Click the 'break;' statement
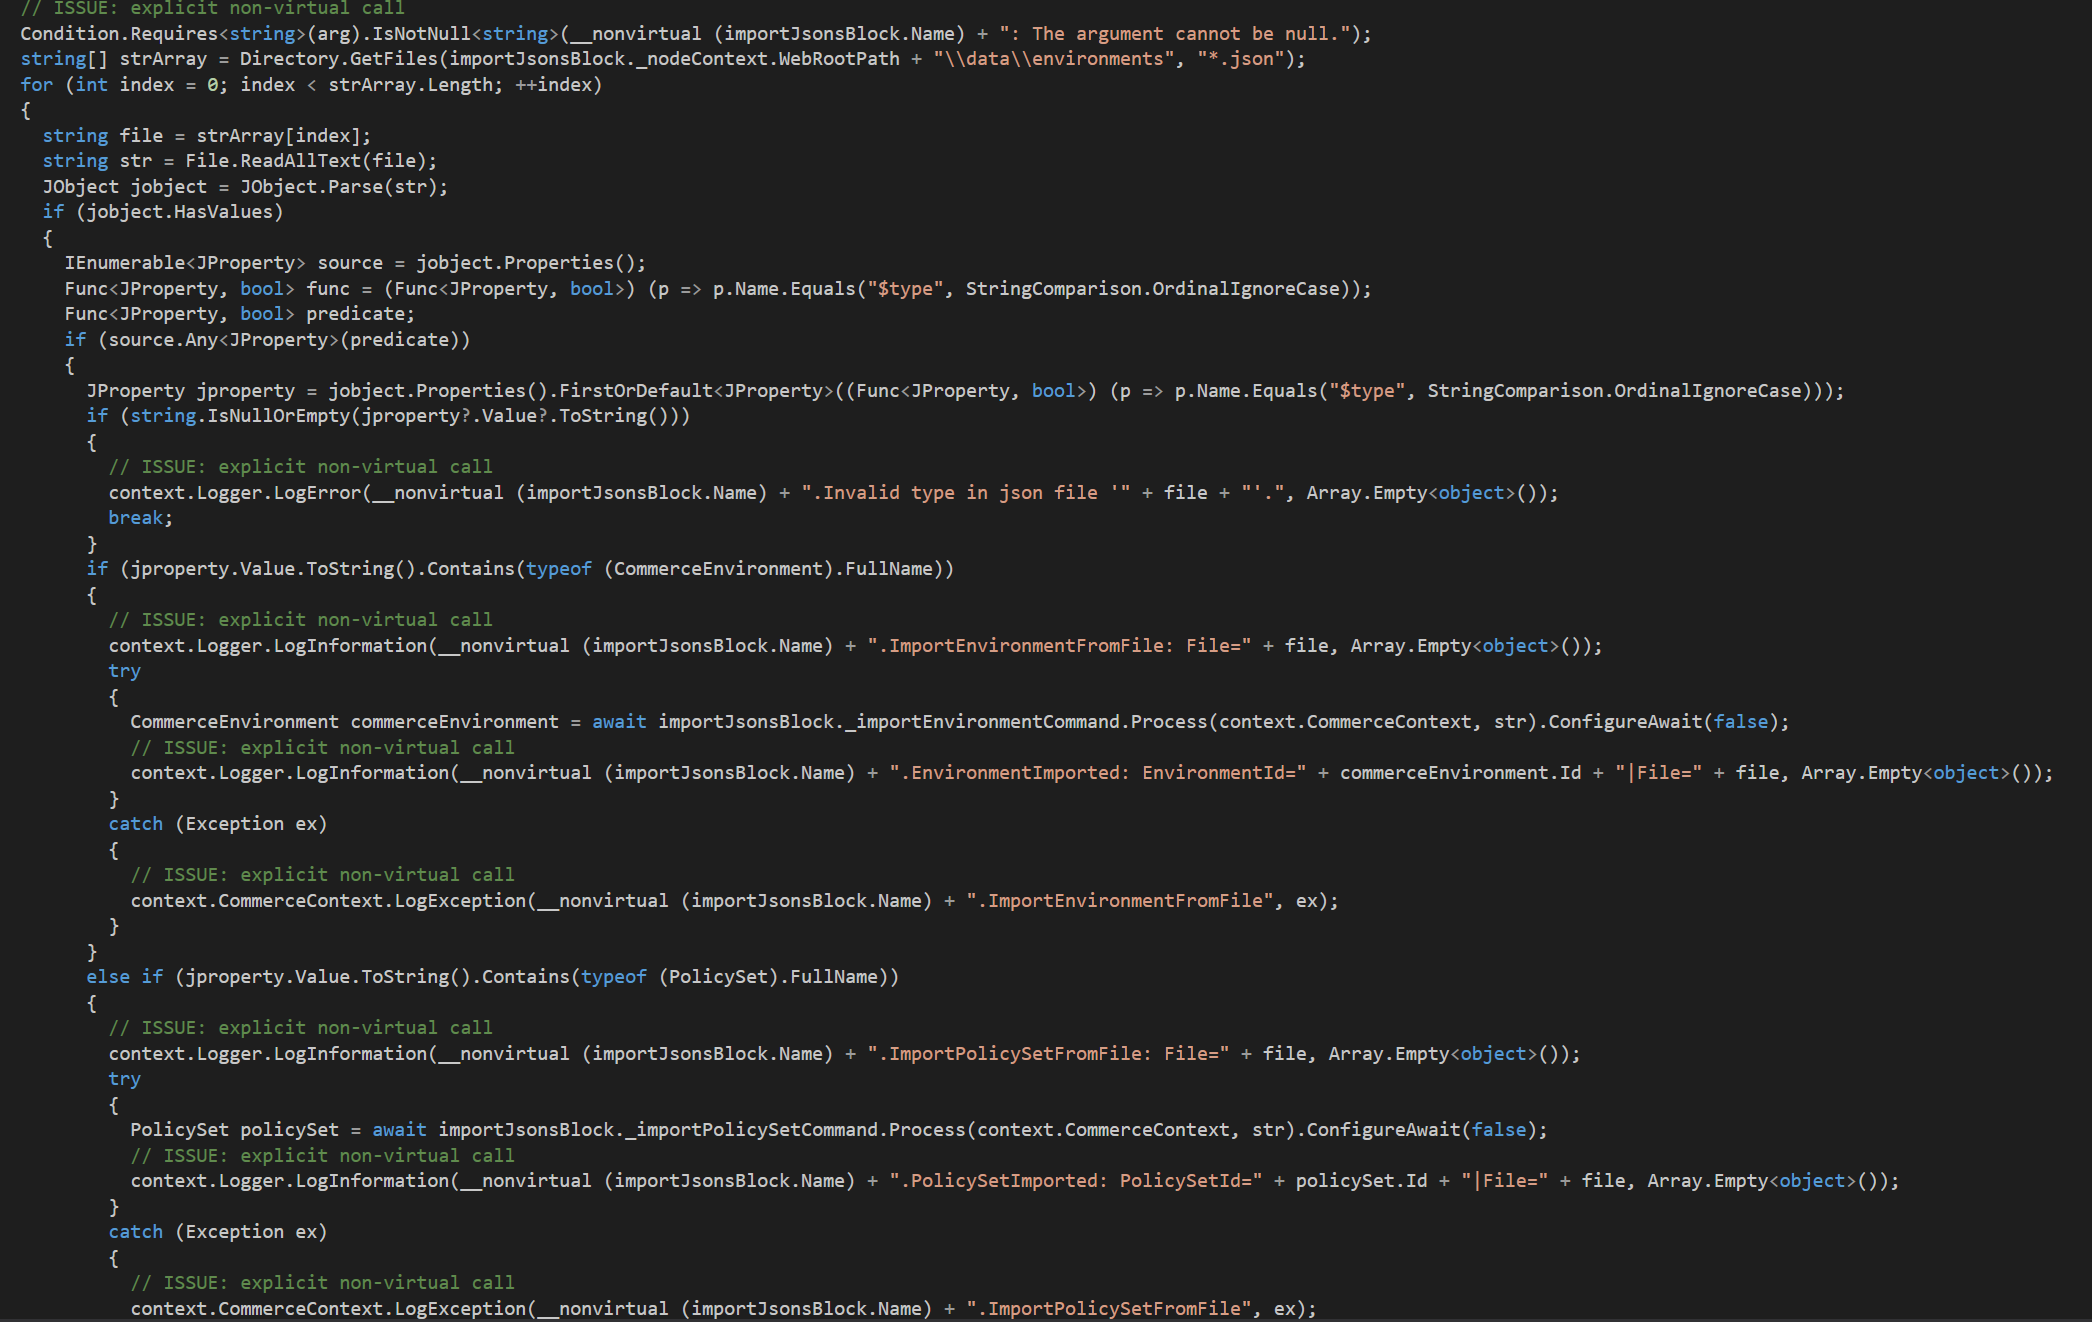The image size is (2092, 1322). (x=140, y=518)
